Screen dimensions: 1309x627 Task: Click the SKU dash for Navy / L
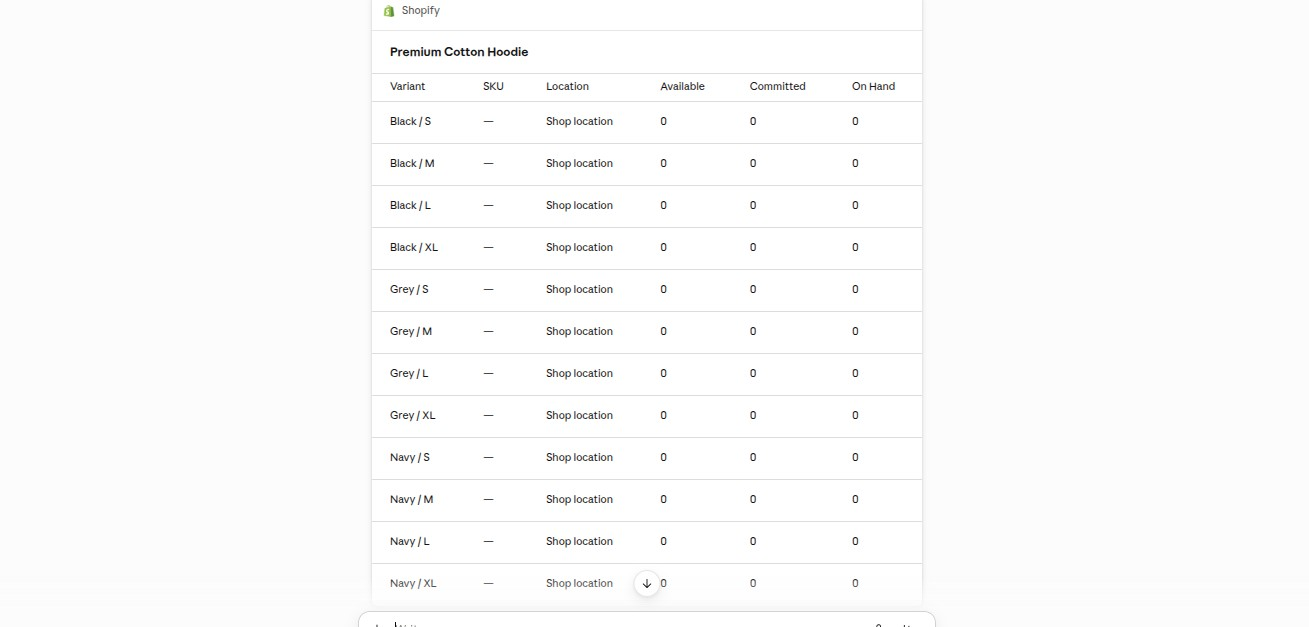(x=488, y=542)
